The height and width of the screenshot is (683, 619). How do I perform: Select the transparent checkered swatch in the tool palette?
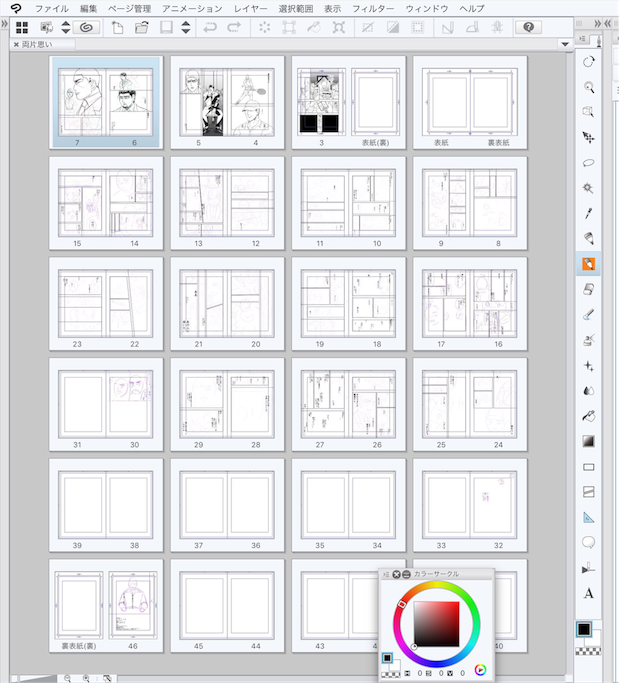(x=588, y=651)
